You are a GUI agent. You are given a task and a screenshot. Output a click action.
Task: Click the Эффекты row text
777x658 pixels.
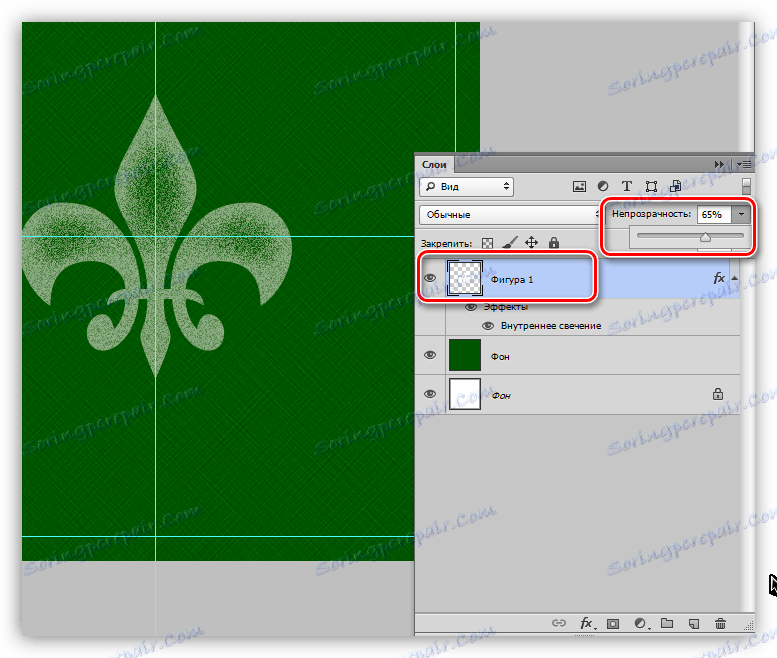[x=505, y=307]
